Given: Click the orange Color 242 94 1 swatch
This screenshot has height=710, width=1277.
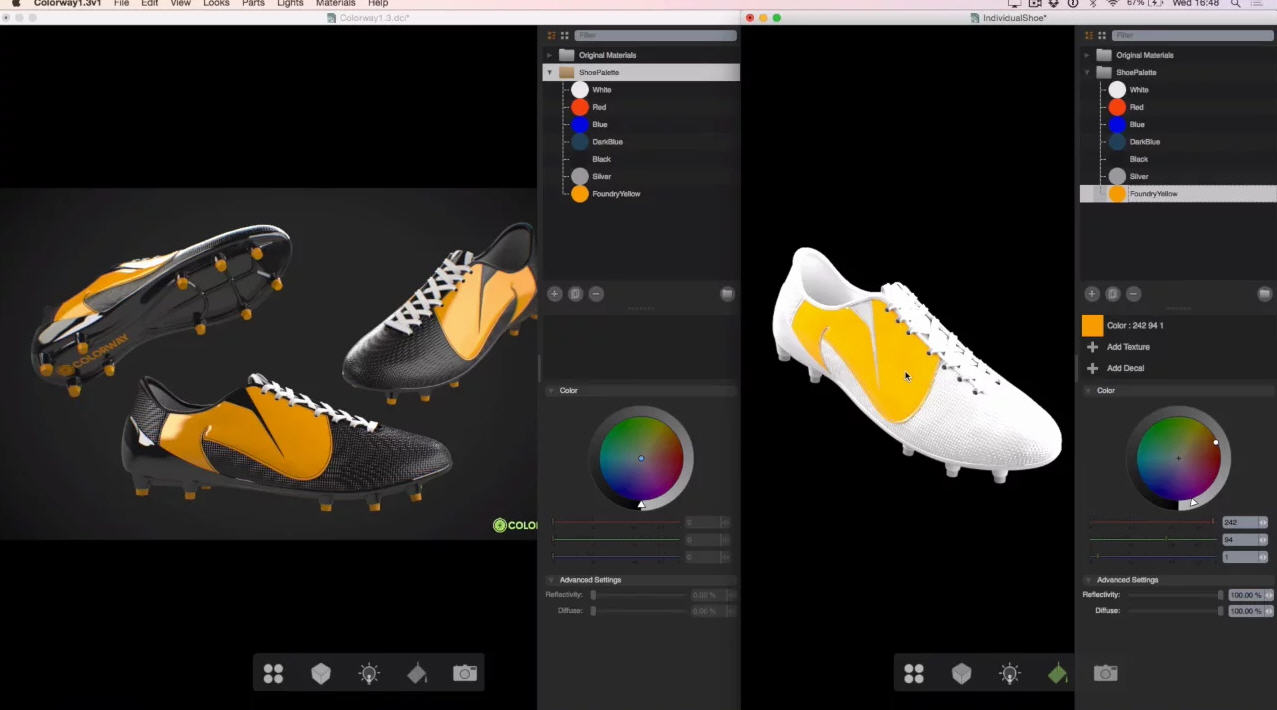Looking at the screenshot, I should coord(1092,325).
